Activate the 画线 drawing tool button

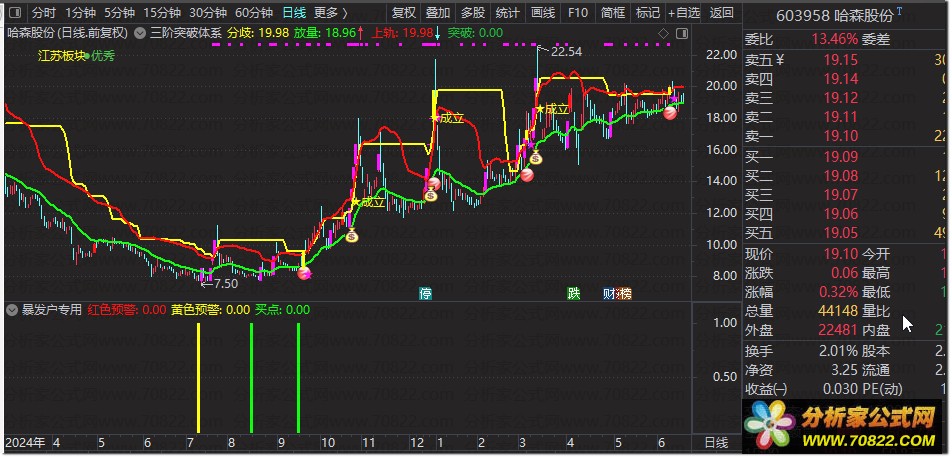point(543,12)
